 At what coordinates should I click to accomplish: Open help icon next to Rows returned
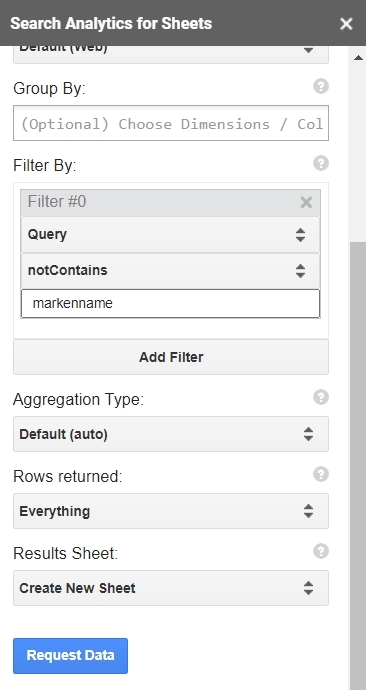pyautogui.click(x=321, y=474)
